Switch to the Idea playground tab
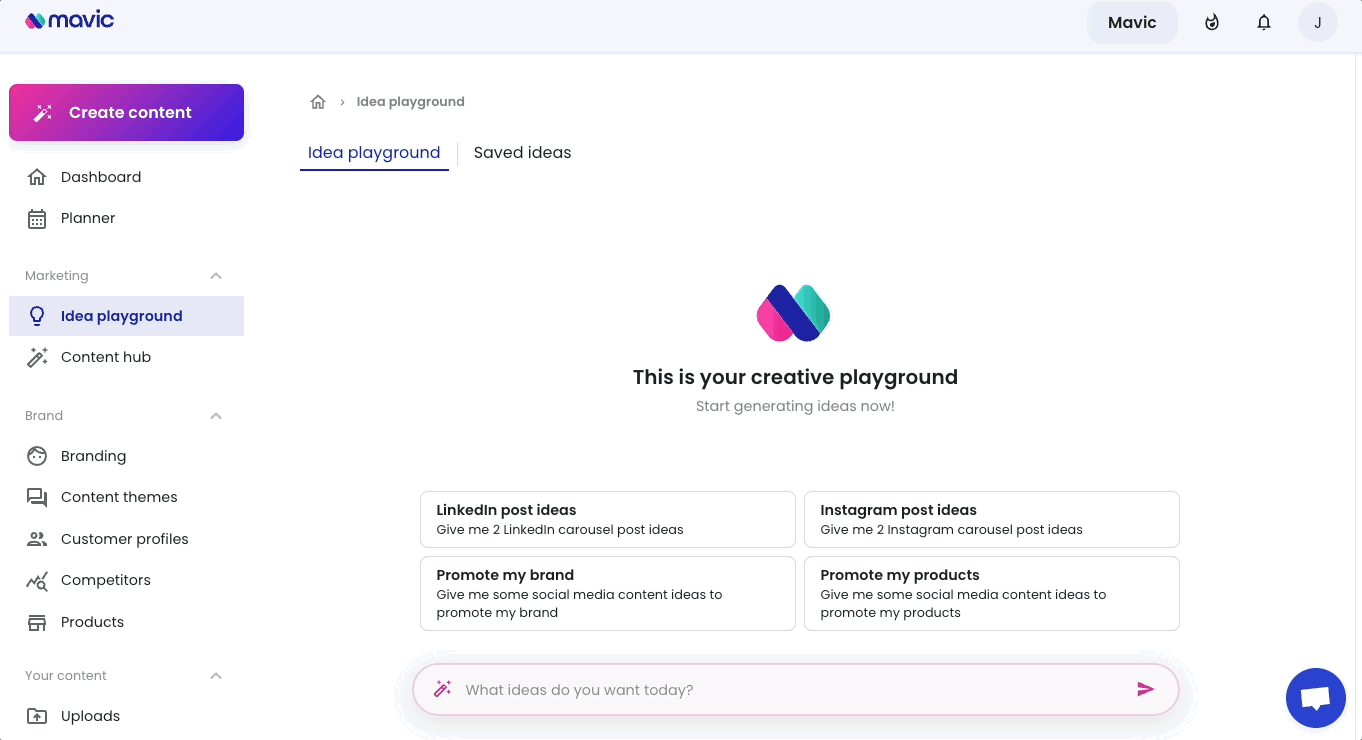 [374, 153]
